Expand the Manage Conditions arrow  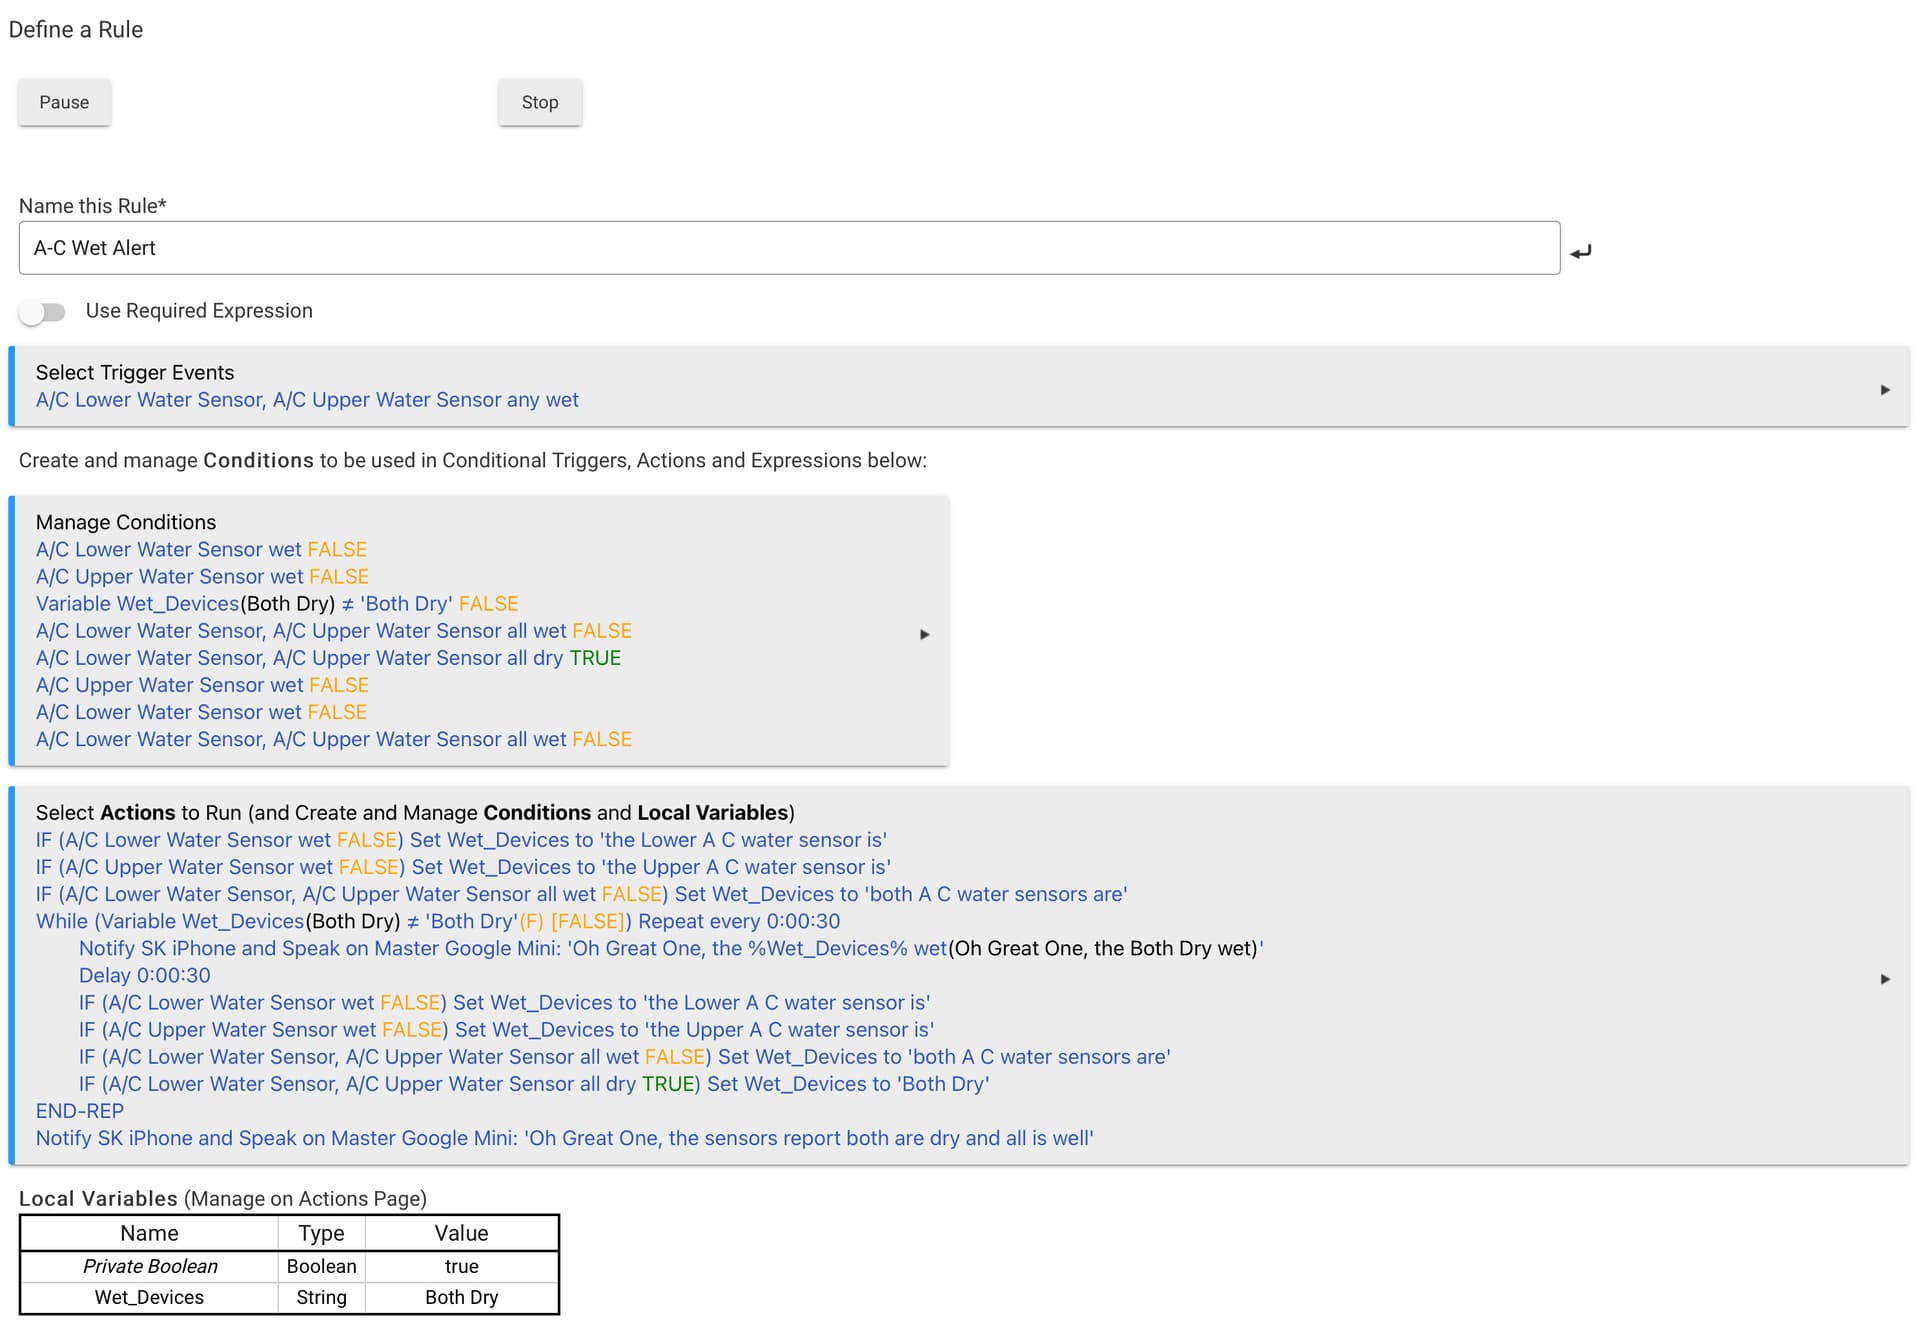click(924, 634)
